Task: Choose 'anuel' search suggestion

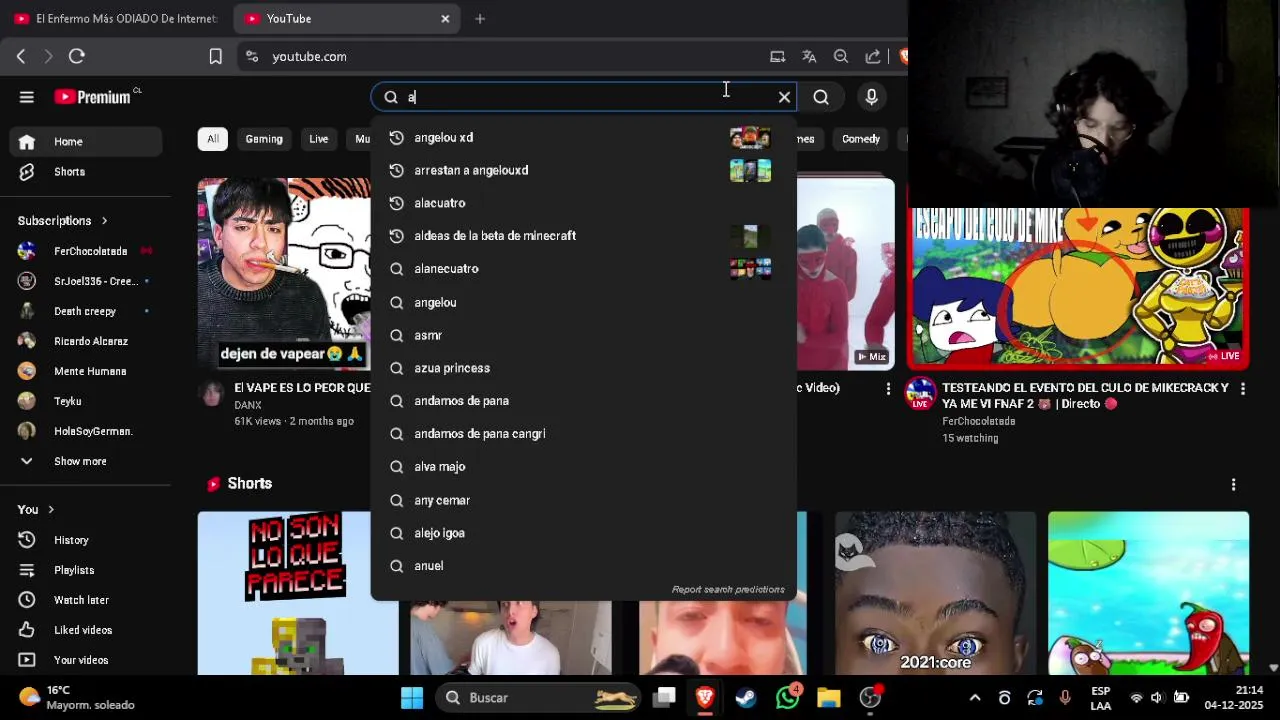Action: click(584, 566)
